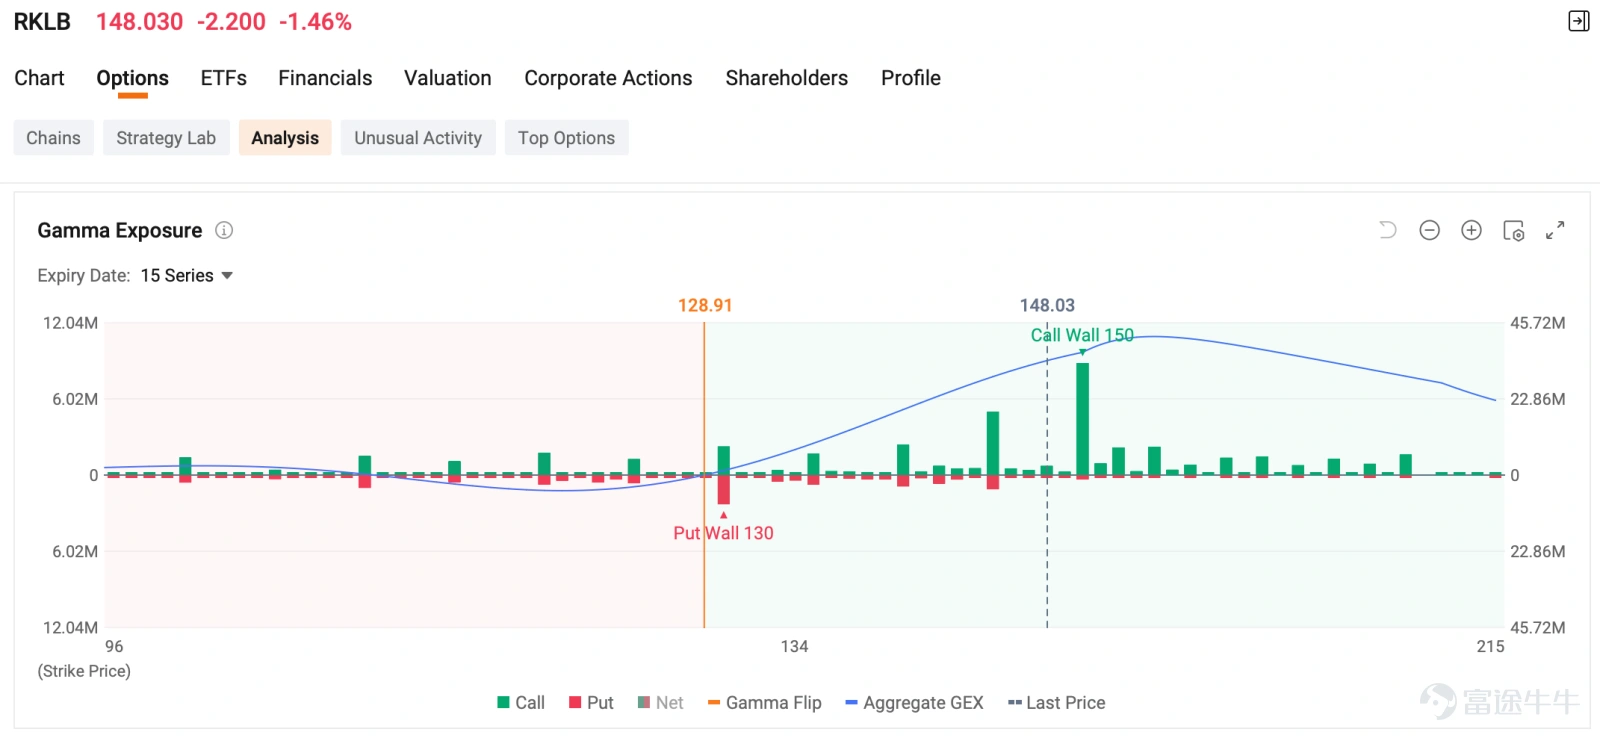Viewport: 1600px width, 738px height.
Task: Toggle the Call series in the legend
Action: (x=521, y=703)
